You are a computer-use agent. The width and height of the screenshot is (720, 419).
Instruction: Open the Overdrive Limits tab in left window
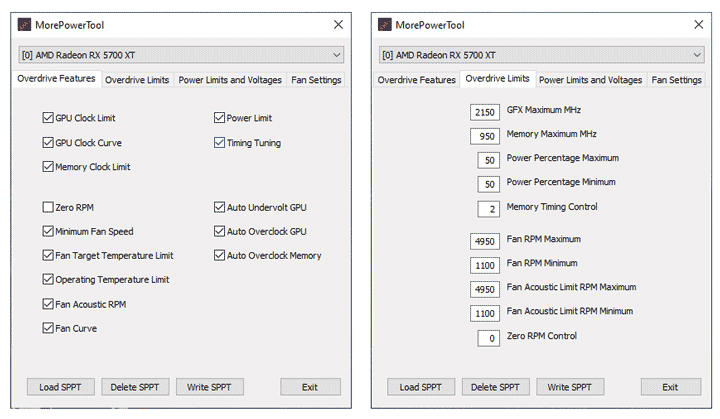point(137,80)
